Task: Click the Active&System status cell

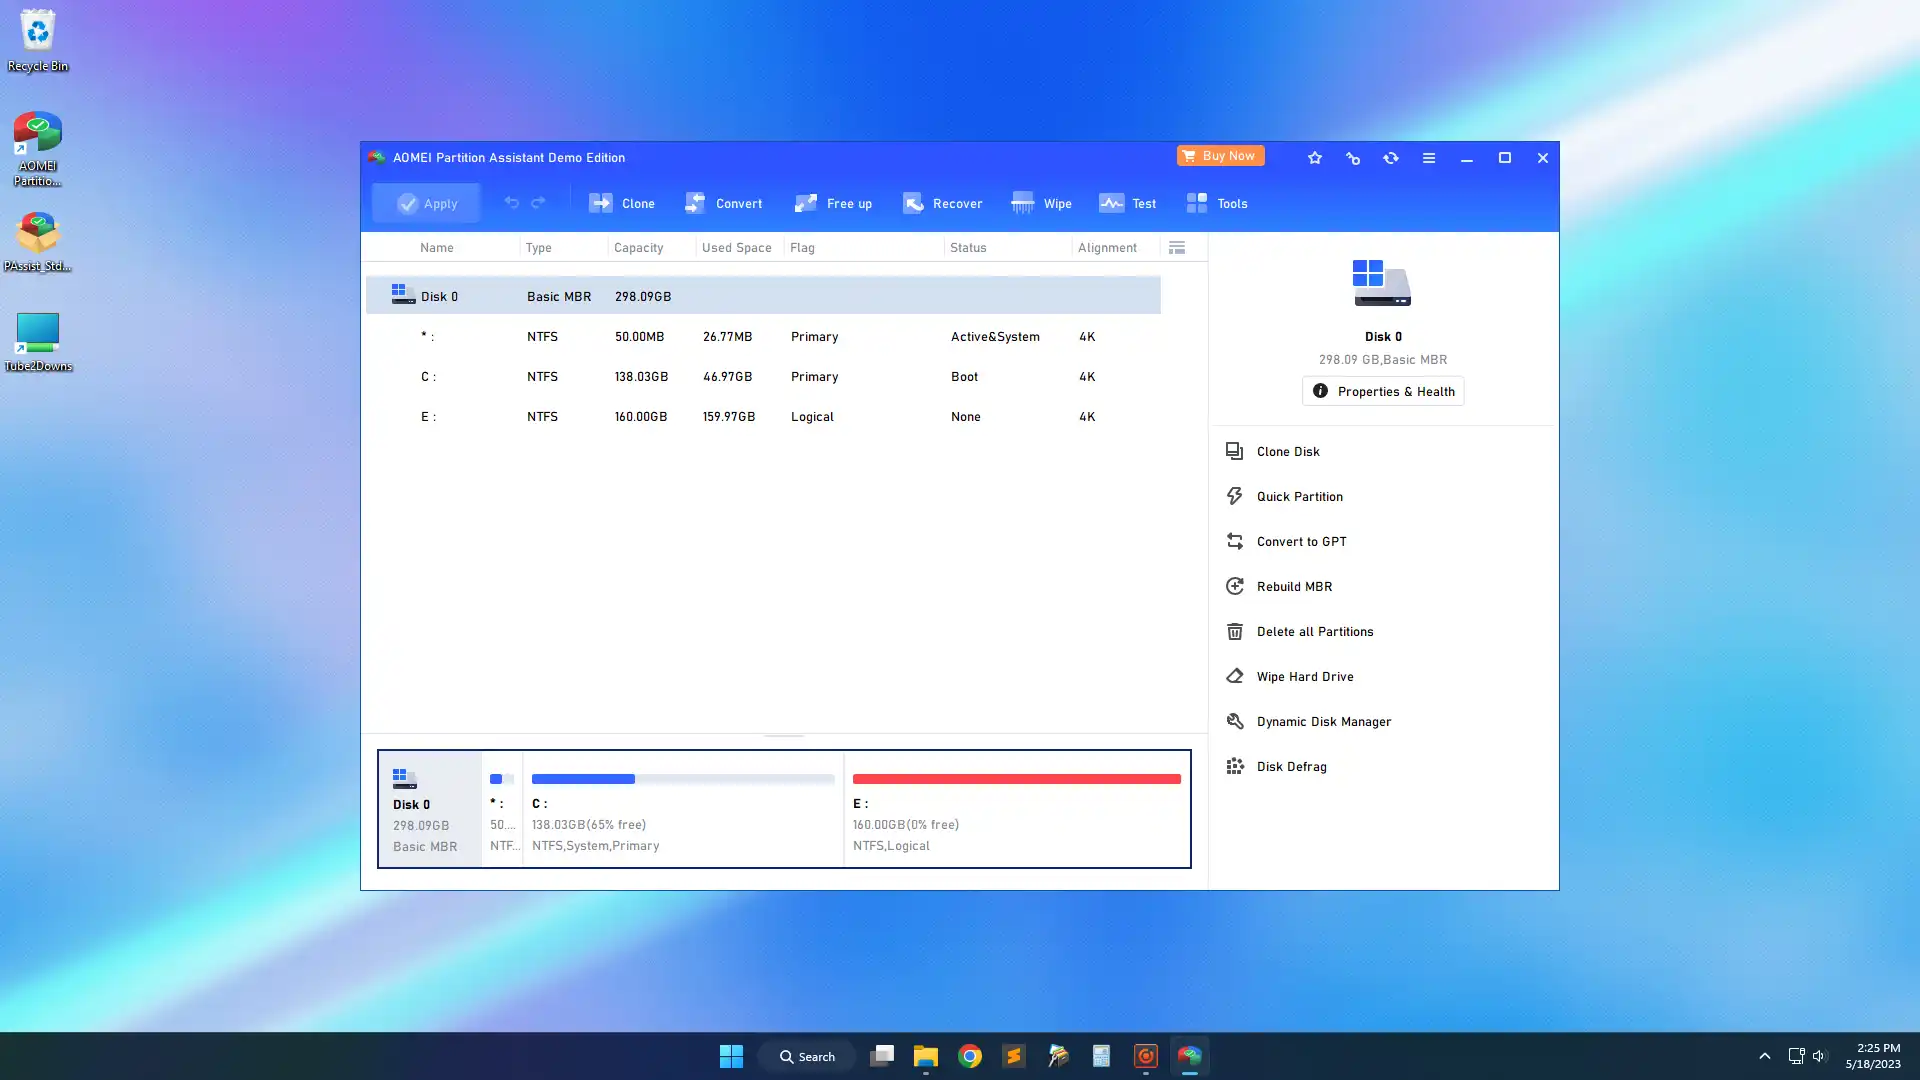Action: [995, 336]
